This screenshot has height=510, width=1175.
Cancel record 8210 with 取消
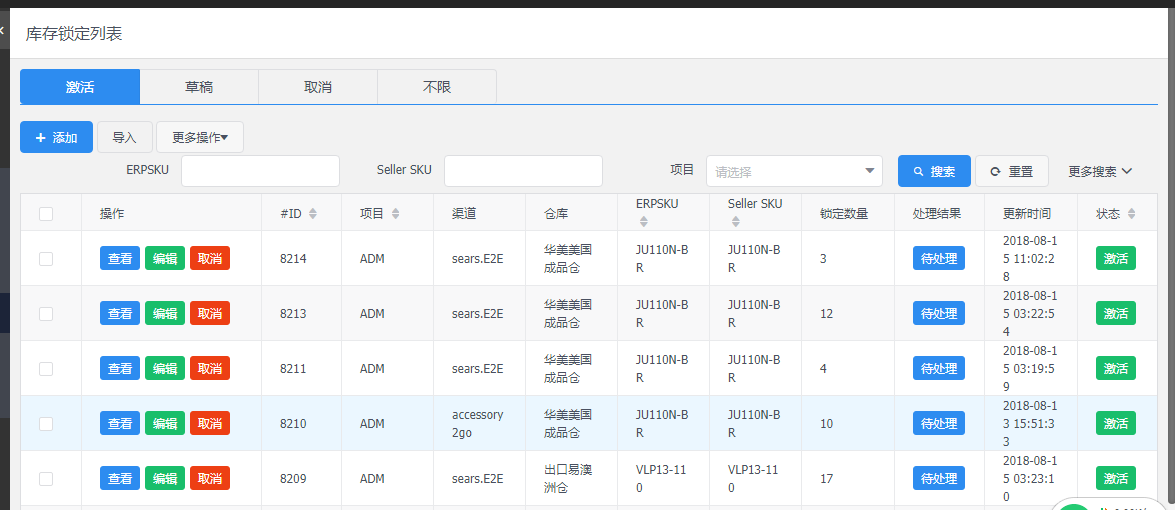tap(210, 423)
